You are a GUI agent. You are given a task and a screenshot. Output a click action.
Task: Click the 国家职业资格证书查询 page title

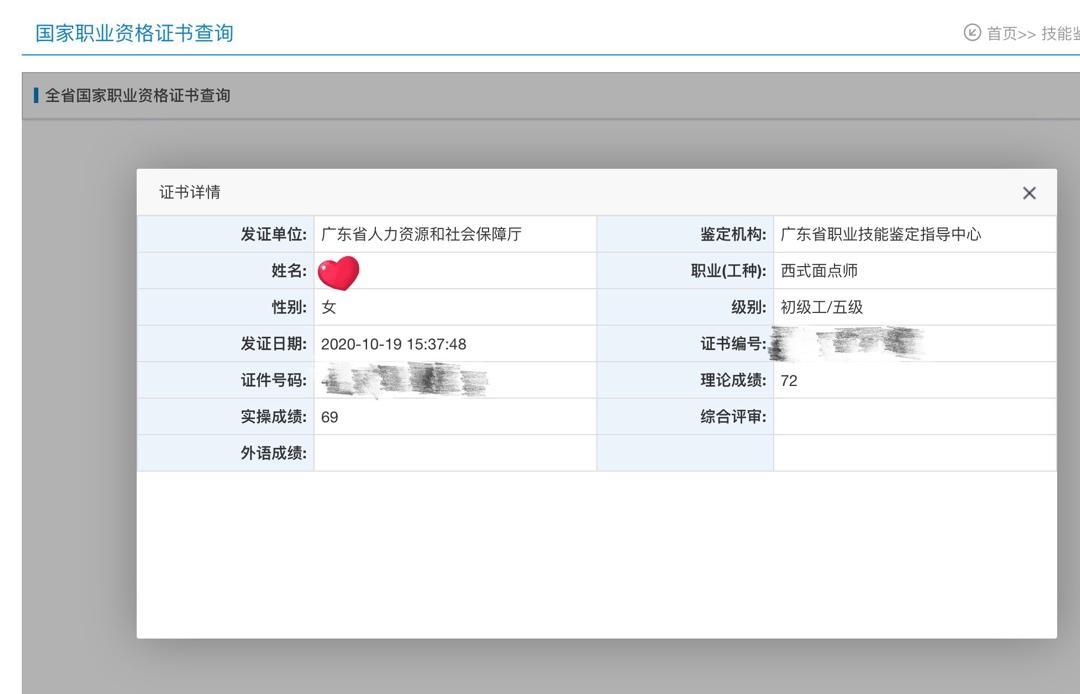pyautogui.click(x=134, y=33)
